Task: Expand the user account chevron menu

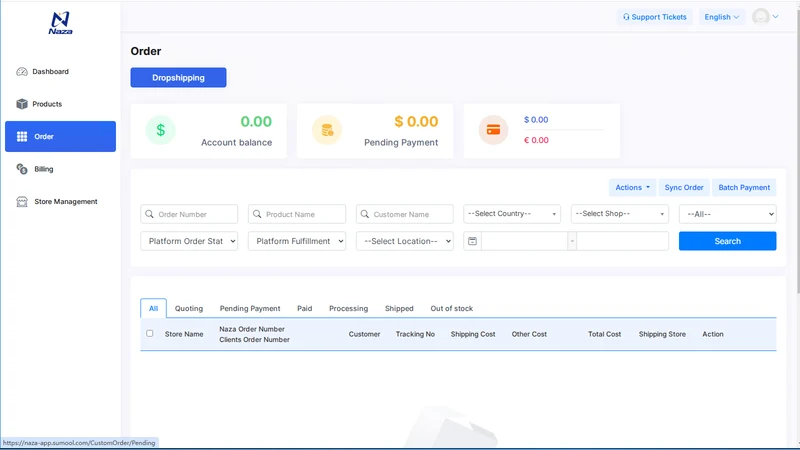Action: [776, 17]
